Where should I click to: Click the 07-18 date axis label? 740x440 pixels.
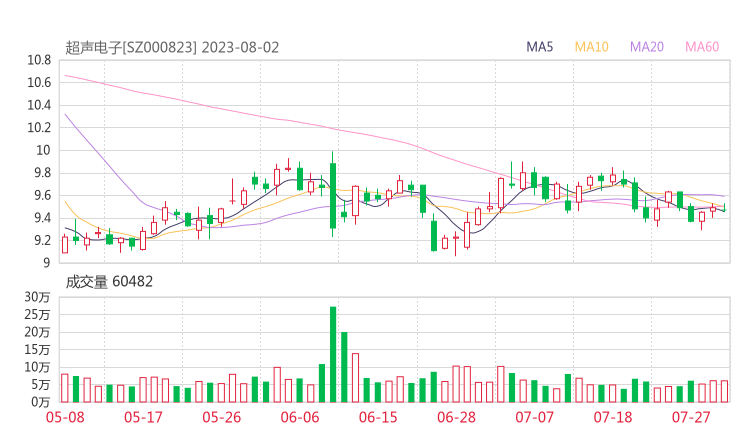click(613, 417)
